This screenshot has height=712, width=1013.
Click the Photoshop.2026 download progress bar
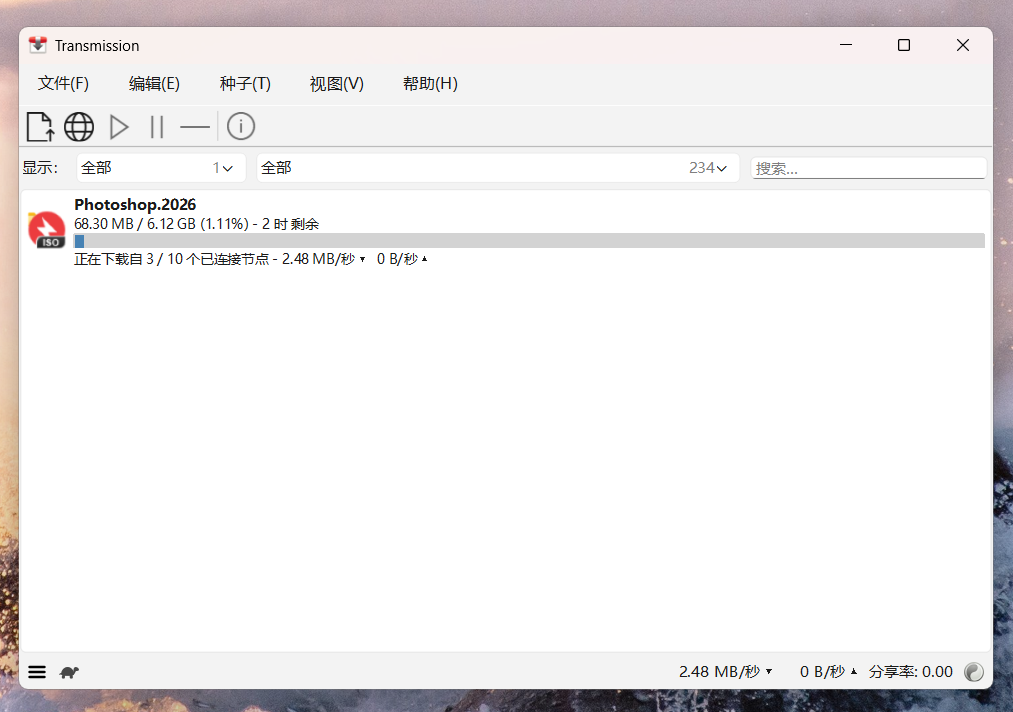(529, 241)
